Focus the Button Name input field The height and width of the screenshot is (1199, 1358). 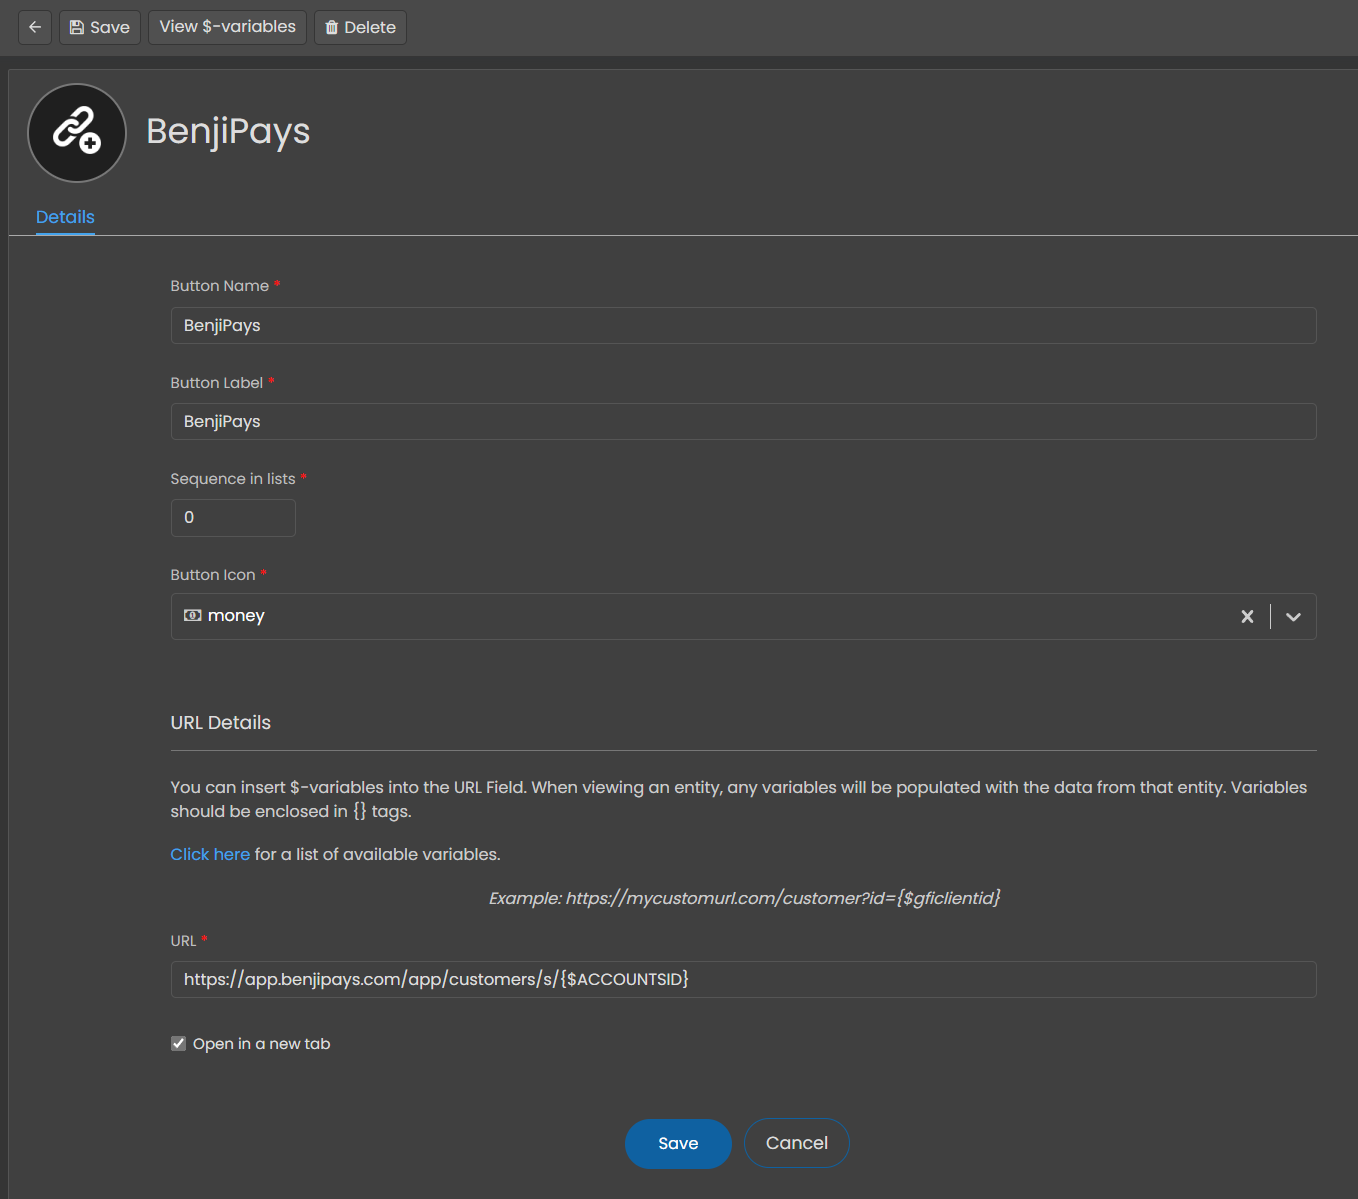click(x=743, y=325)
